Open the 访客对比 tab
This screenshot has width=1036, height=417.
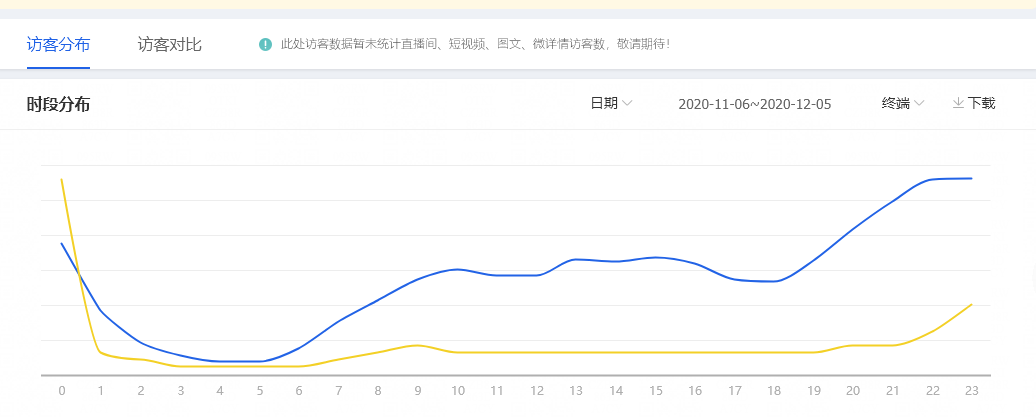click(169, 45)
